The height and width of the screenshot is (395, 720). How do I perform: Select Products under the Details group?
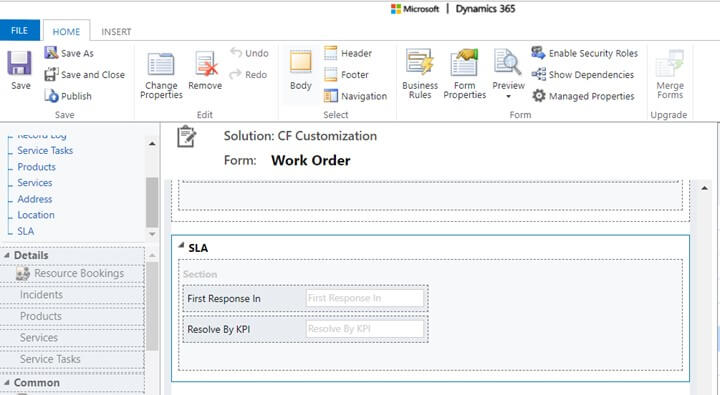point(72,316)
